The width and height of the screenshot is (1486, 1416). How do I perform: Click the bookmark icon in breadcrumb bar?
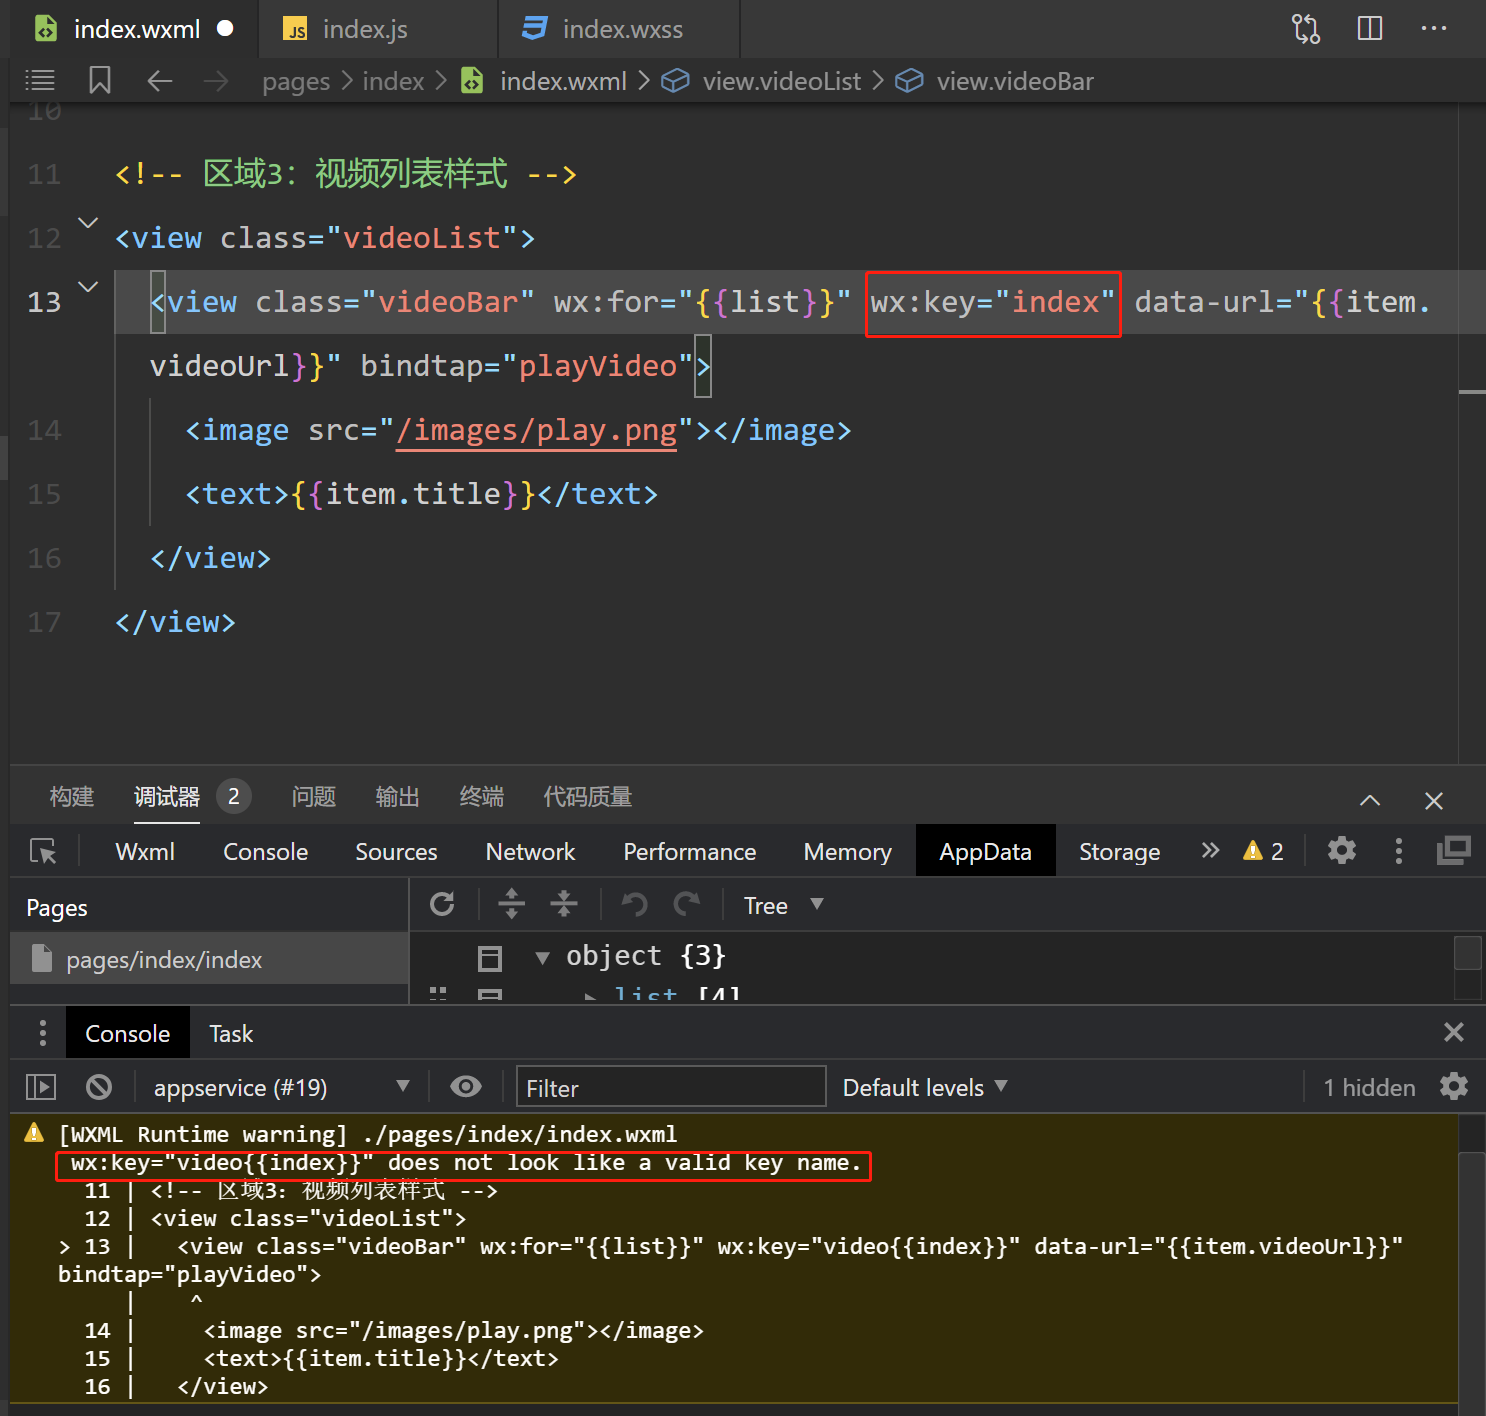(99, 81)
